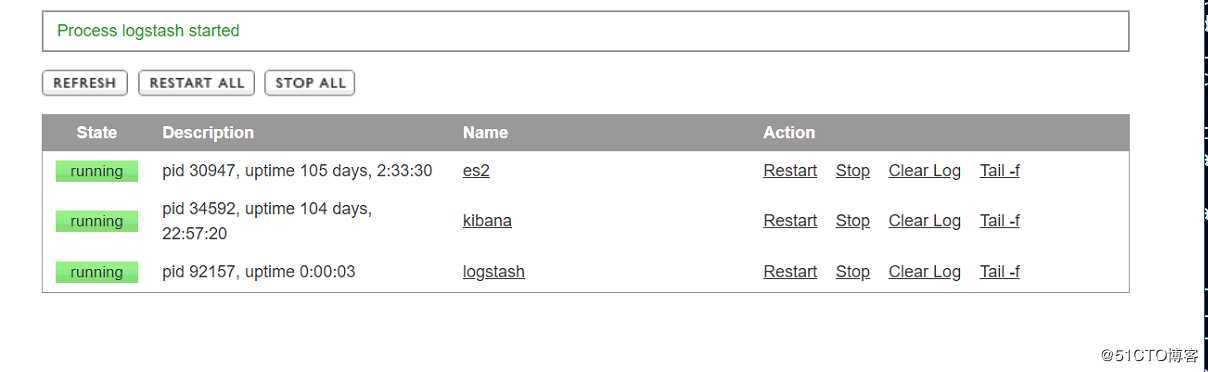Click the RESTART ALL button
Screen dimensions: 1208x372
[197, 83]
